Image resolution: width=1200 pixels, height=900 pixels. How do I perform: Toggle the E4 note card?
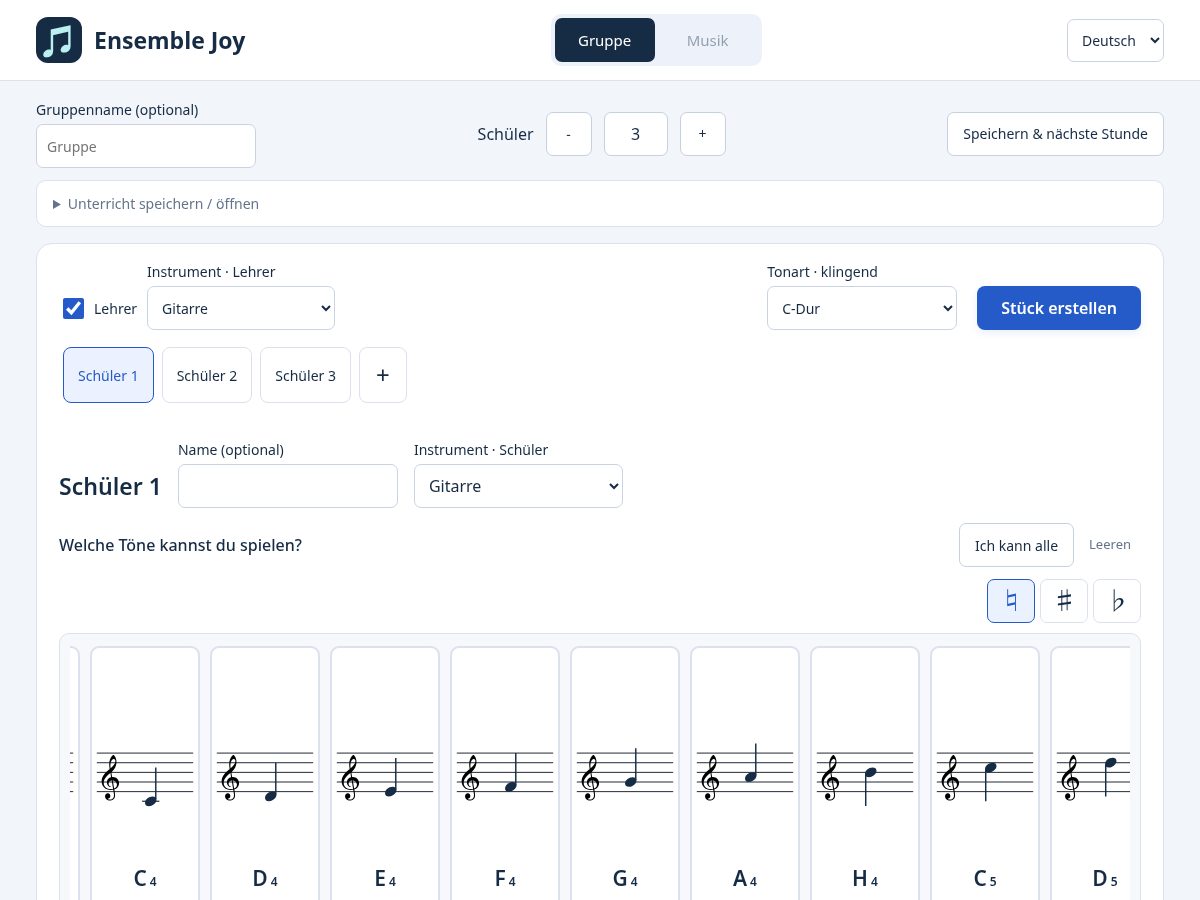(385, 773)
